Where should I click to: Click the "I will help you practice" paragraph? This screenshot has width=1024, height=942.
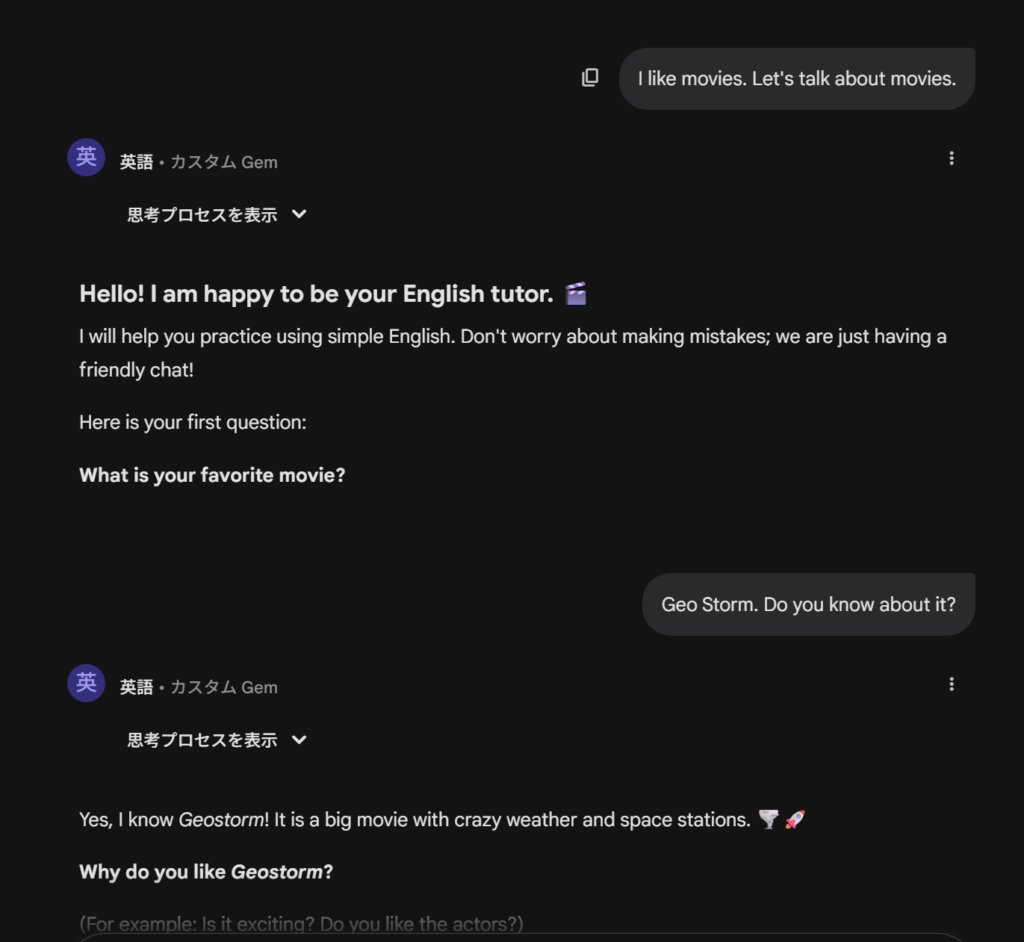pyautogui.click(x=512, y=337)
